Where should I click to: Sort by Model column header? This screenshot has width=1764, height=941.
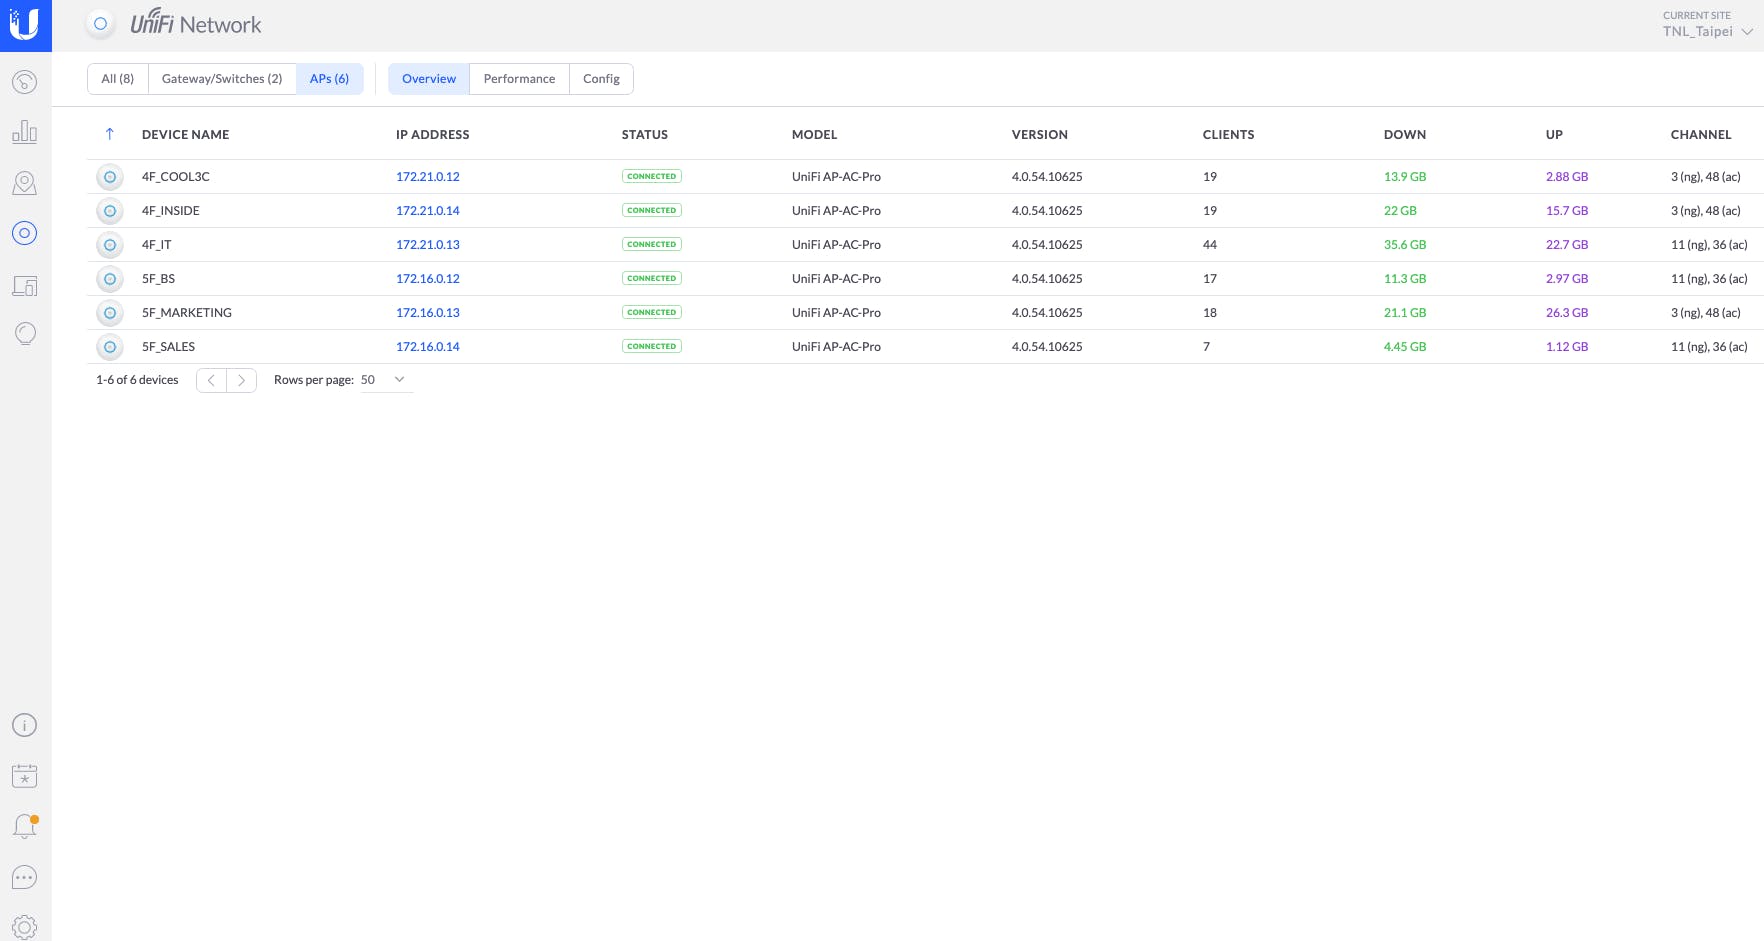[815, 134]
